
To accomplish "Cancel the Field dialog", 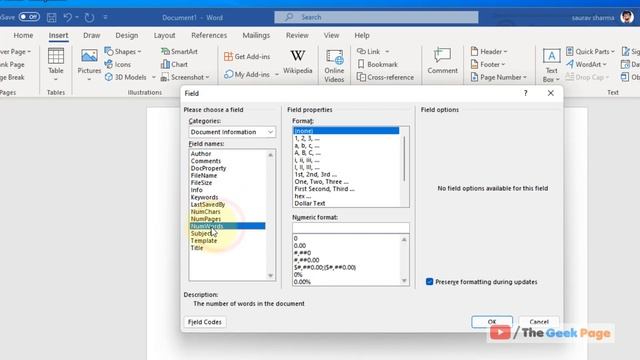I will pos(539,322).
